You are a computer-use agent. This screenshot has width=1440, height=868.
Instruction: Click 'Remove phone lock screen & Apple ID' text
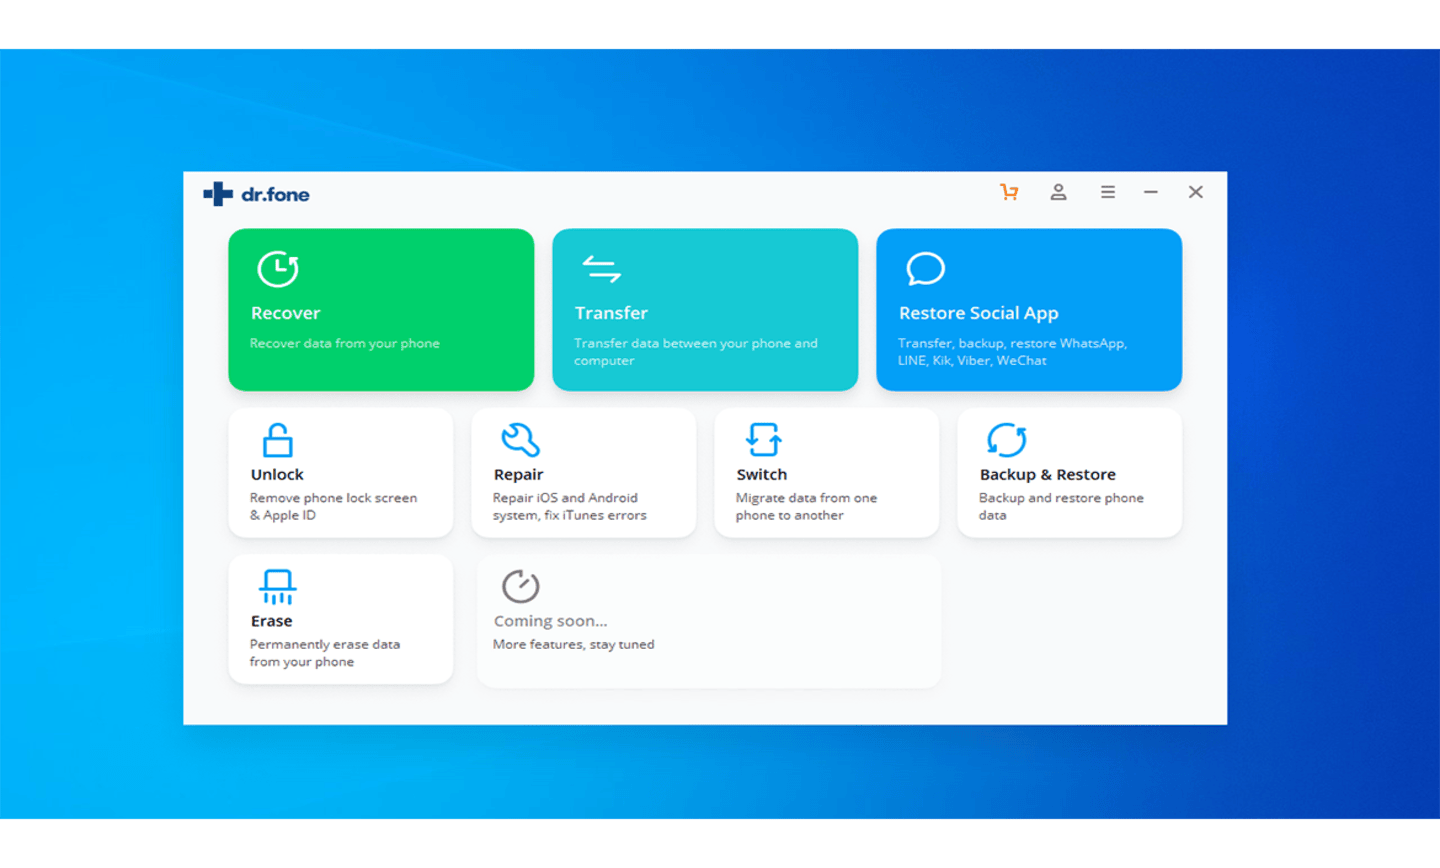333,507
